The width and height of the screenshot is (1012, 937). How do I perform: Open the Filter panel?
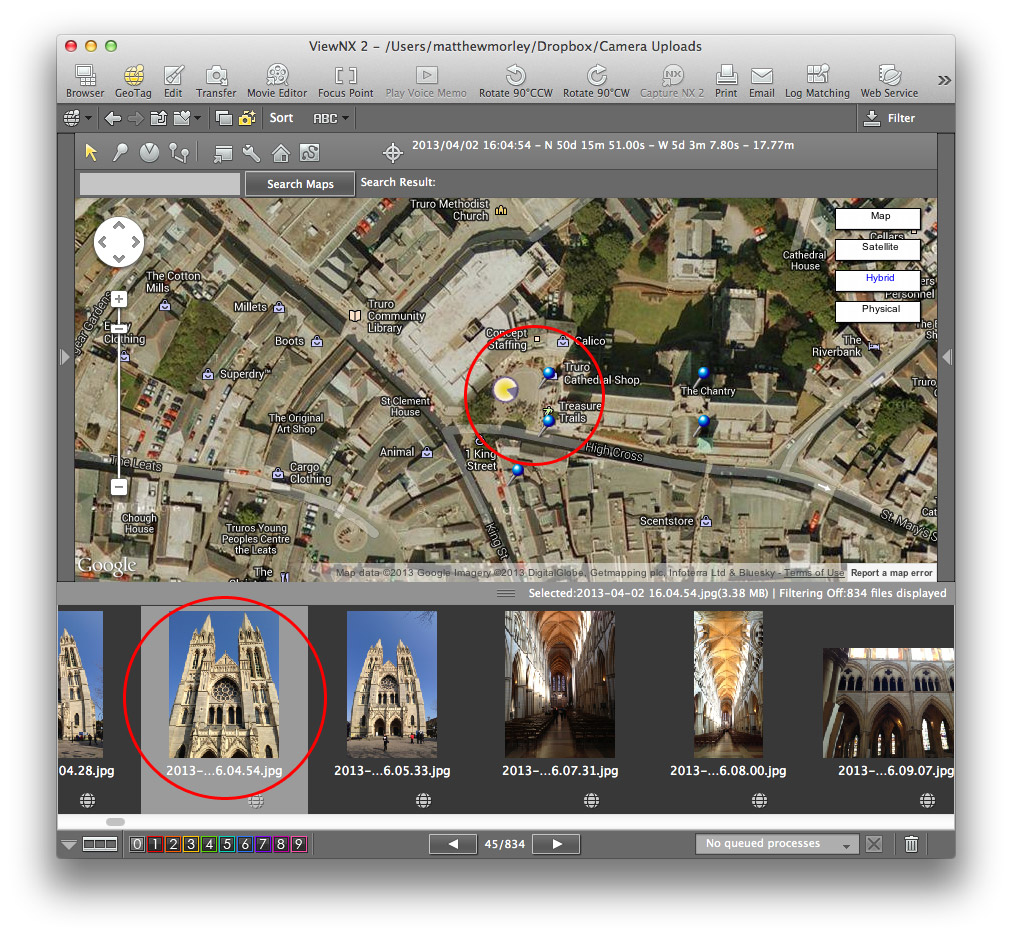point(891,118)
